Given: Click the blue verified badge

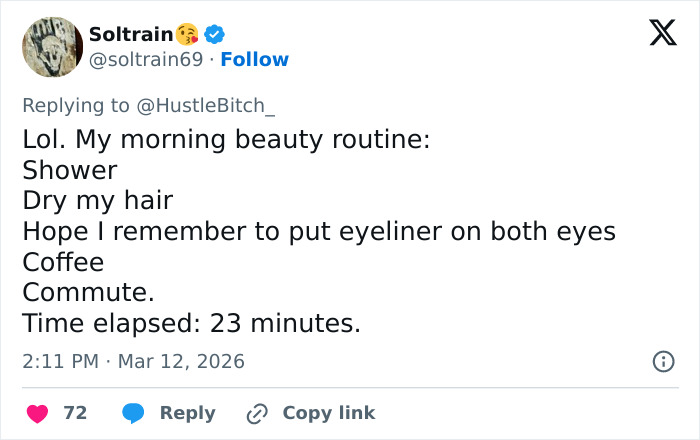Looking at the screenshot, I should (214, 34).
